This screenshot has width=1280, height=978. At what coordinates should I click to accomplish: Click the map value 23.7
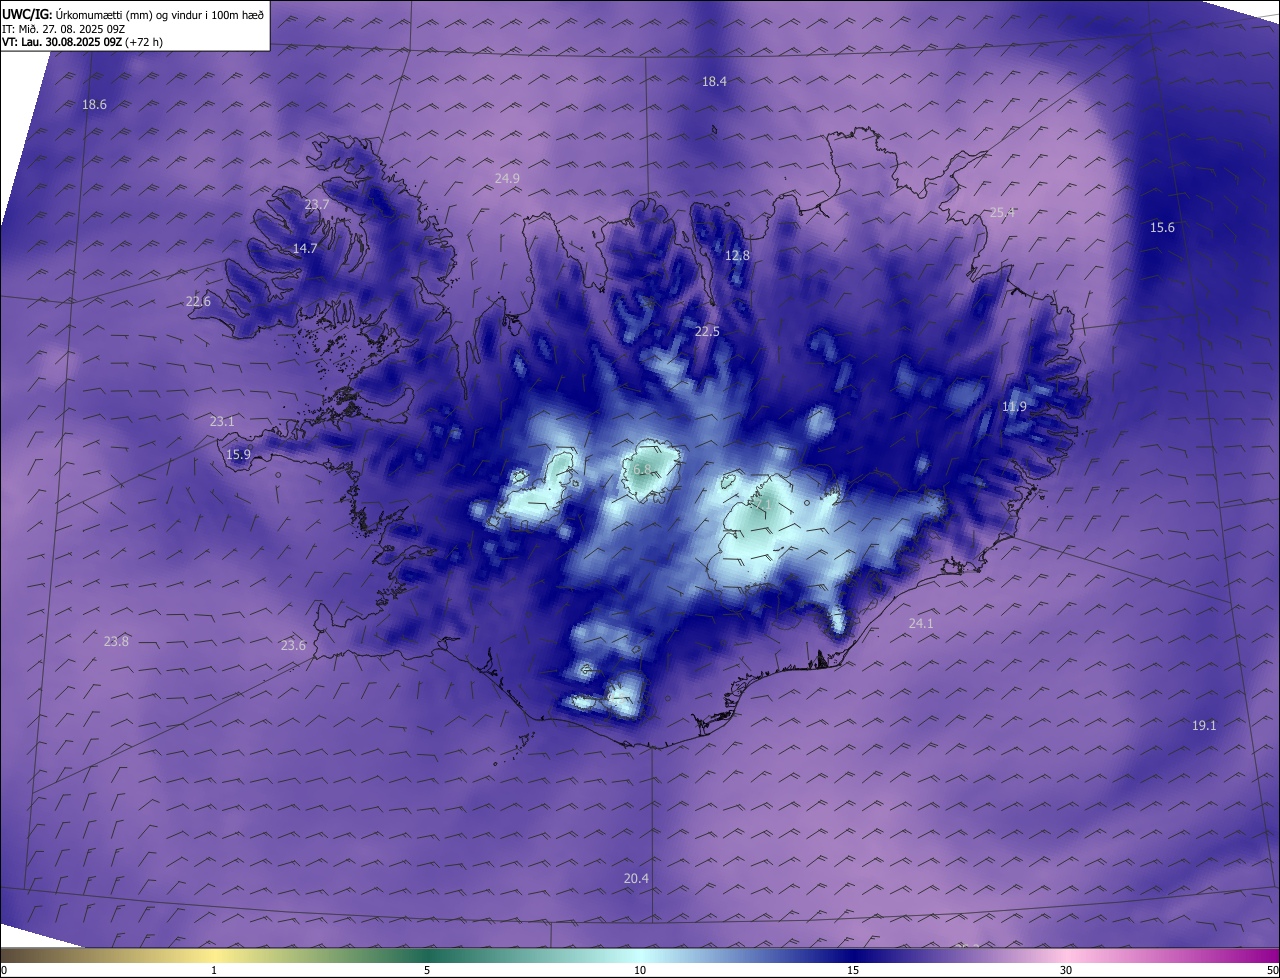[317, 204]
